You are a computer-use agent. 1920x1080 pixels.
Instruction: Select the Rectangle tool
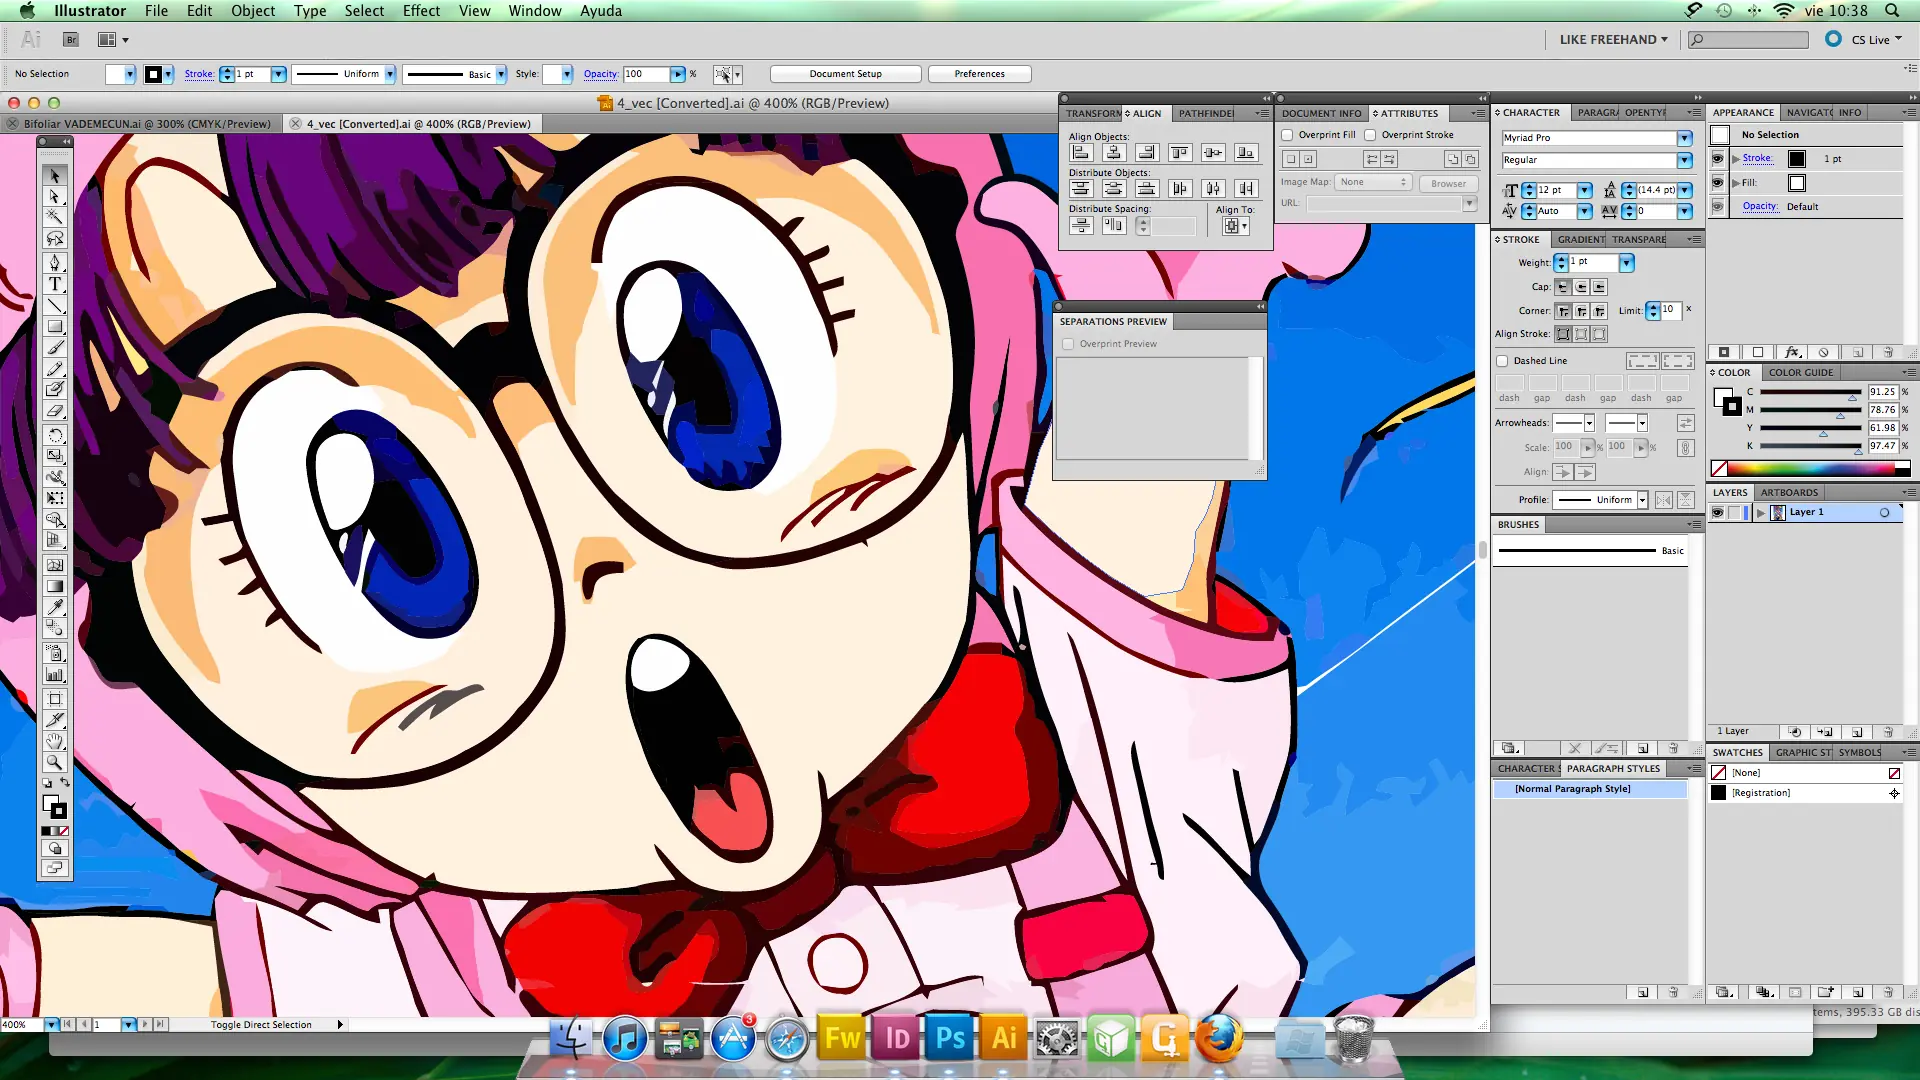[55, 326]
